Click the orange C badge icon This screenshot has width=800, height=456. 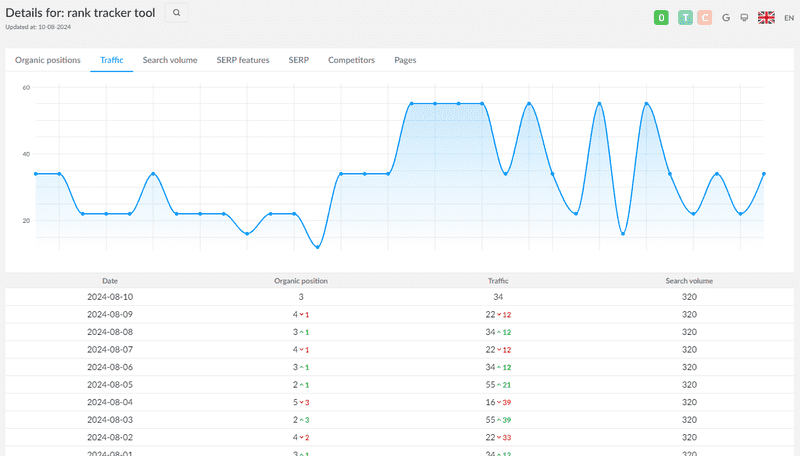click(705, 18)
